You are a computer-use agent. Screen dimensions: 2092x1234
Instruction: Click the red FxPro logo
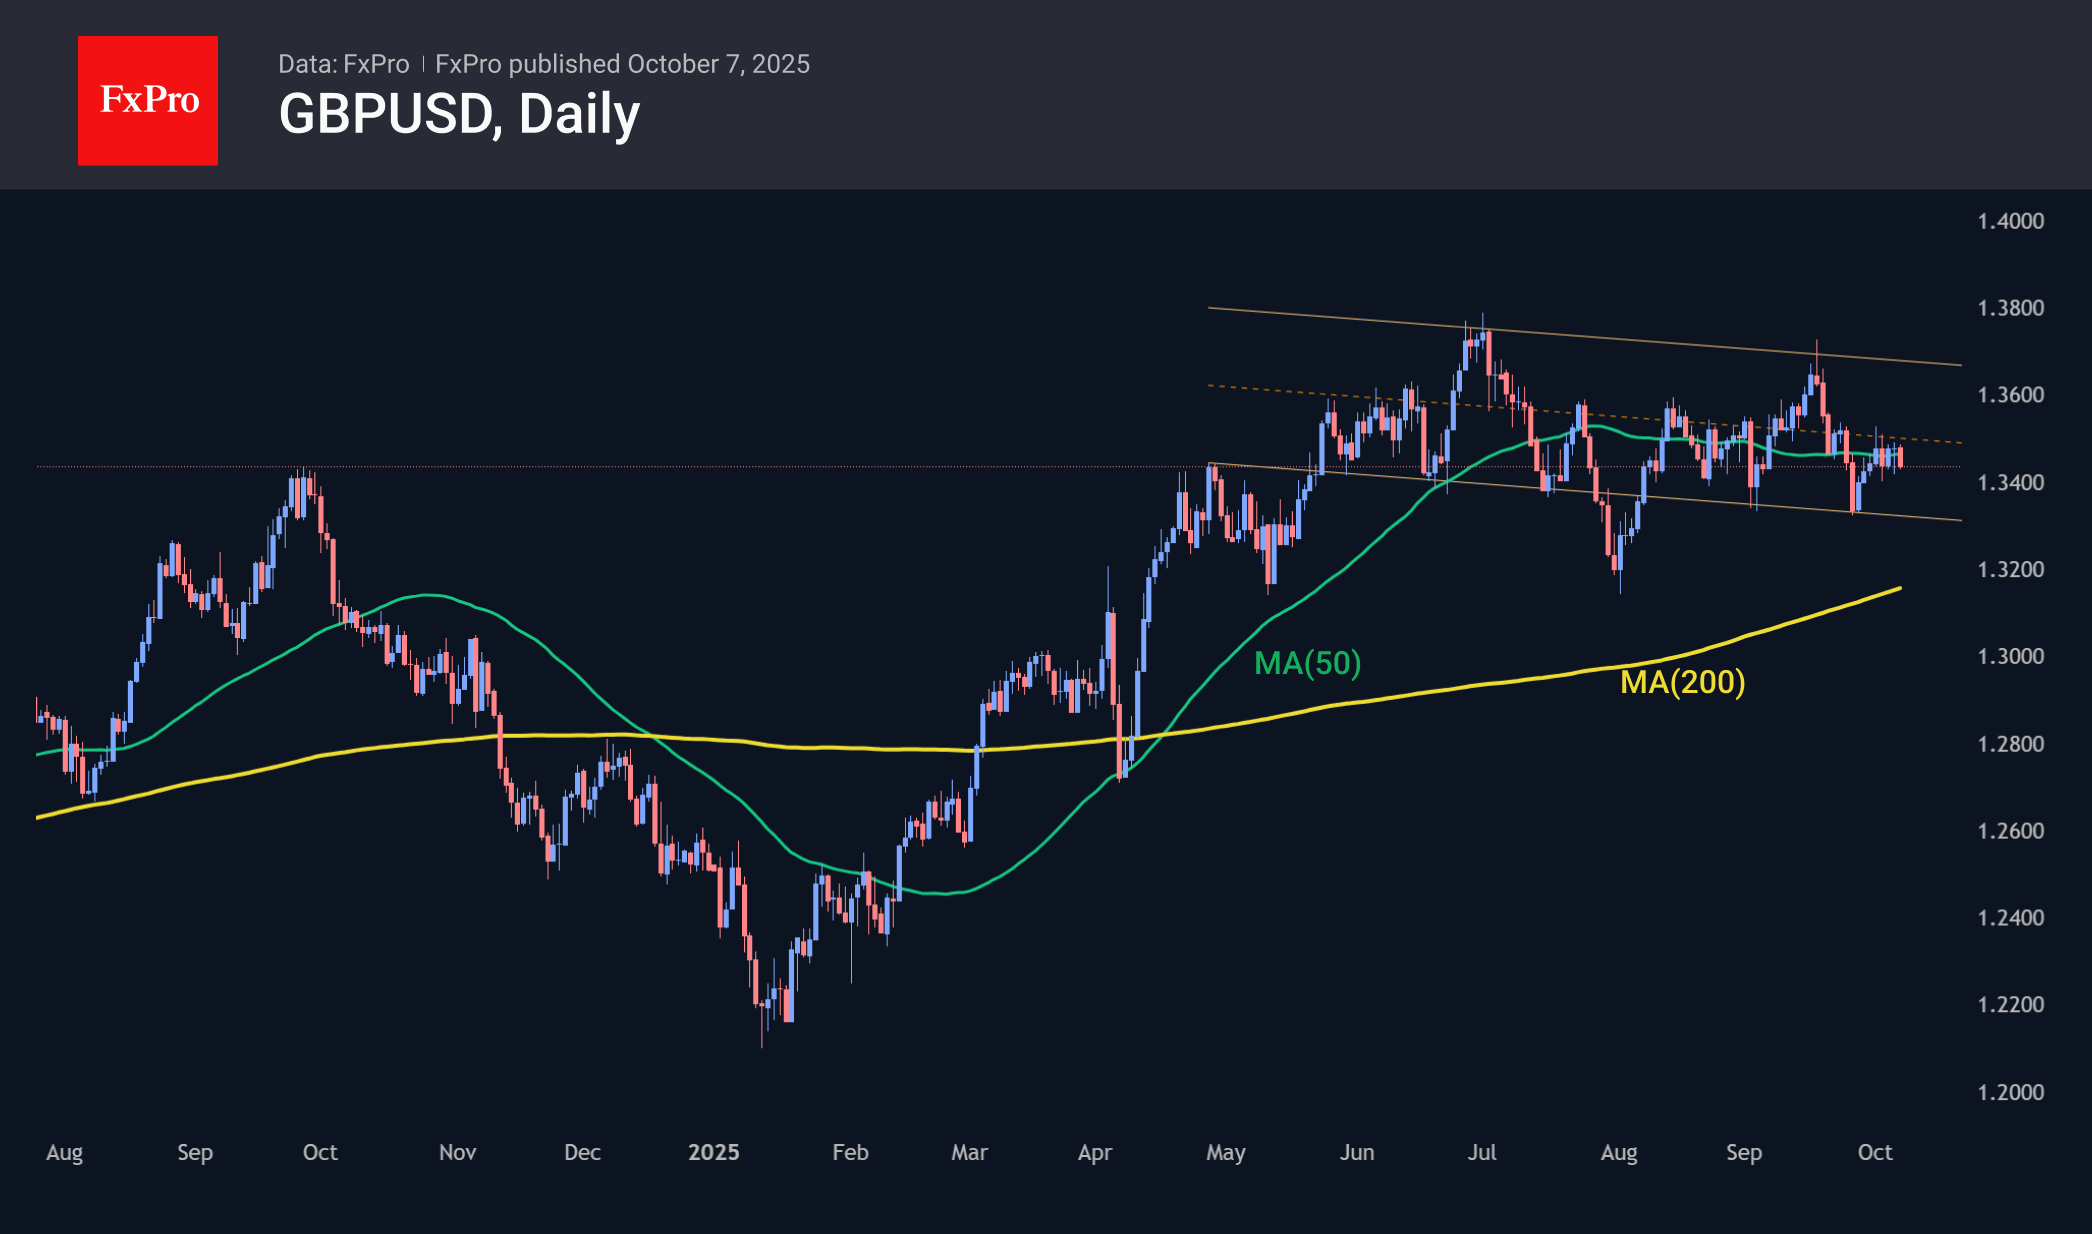pyautogui.click(x=148, y=100)
